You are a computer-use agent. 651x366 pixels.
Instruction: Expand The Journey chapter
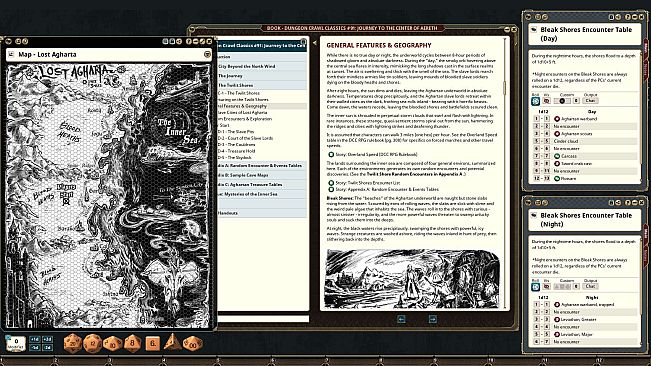(x=262, y=76)
